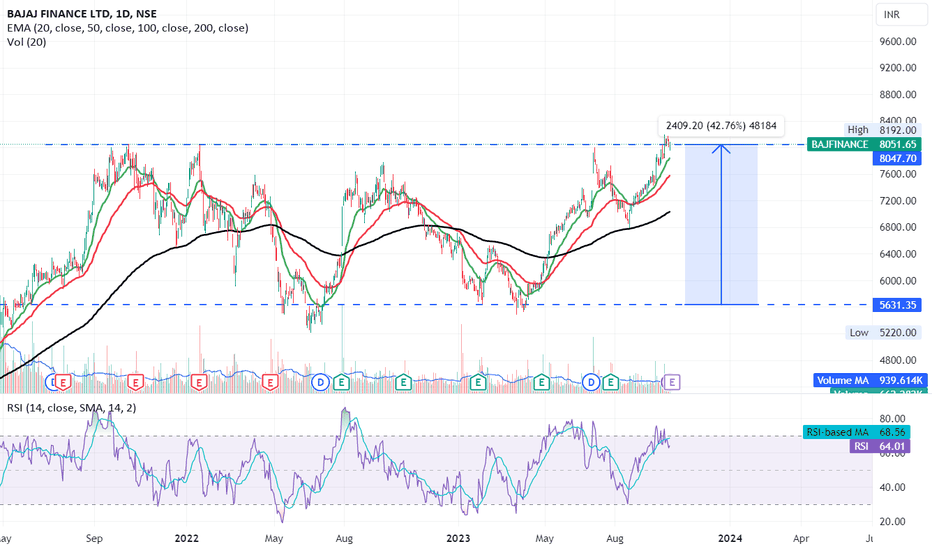932x550 pixels.
Task: Select the green earnings marker above May 2023
Action: [x=541, y=382]
